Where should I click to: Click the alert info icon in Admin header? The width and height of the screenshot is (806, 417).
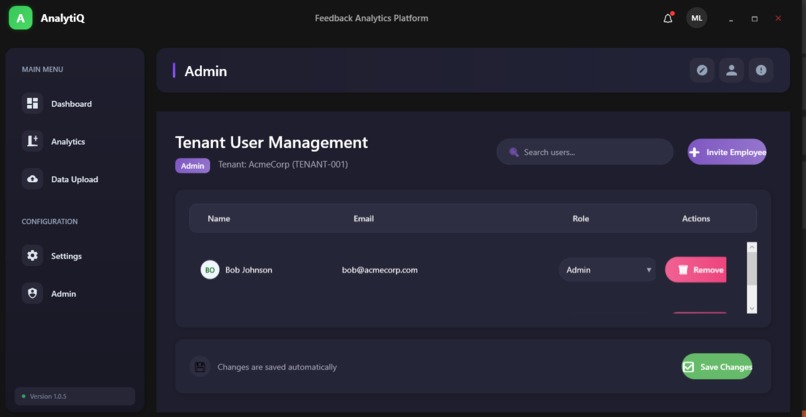(x=761, y=70)
